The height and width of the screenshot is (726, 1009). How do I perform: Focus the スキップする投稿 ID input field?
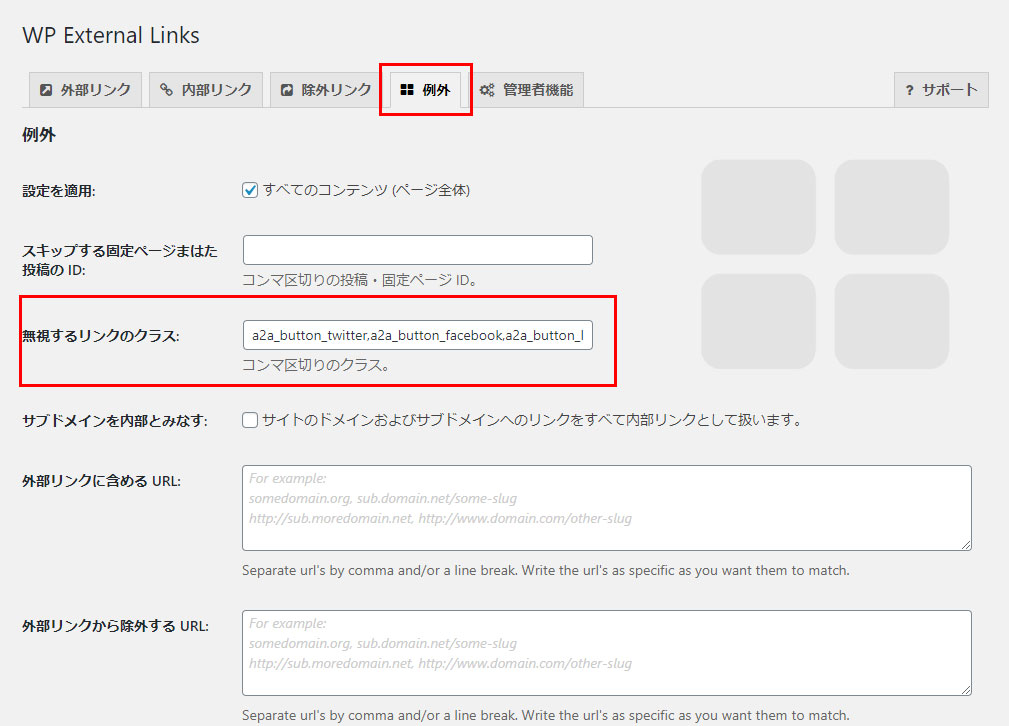pos(417,250)
